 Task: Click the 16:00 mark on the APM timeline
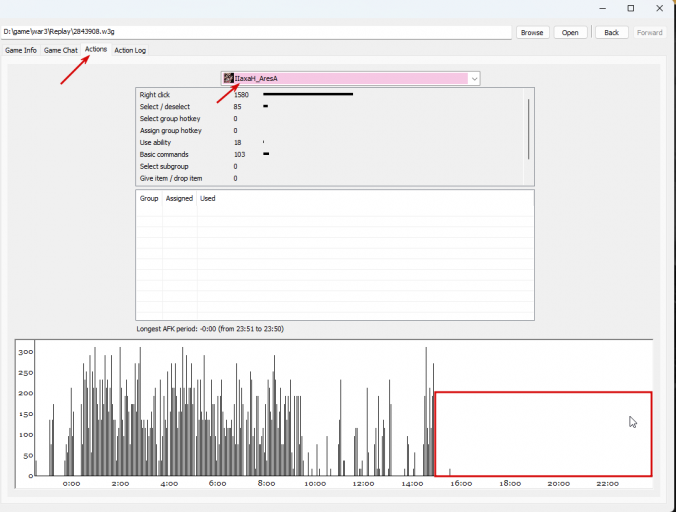click(x=461, y=484)
